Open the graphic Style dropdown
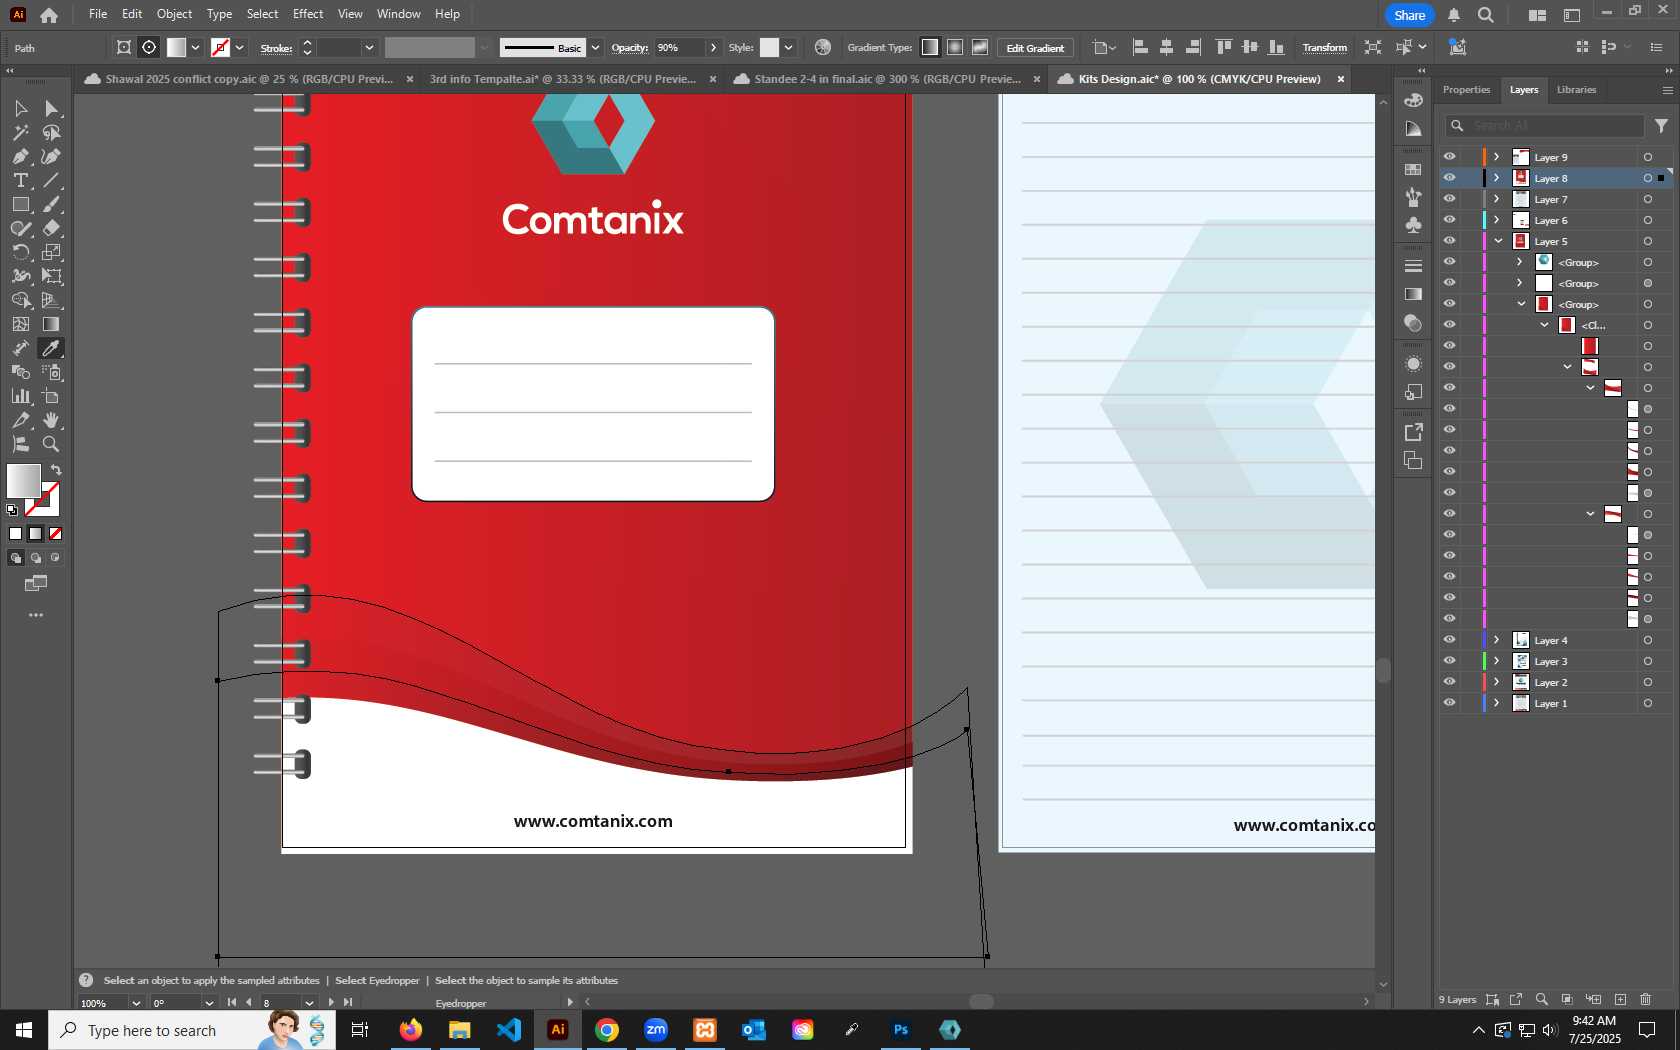1680x1050 pixels. (x=788, y=47)
